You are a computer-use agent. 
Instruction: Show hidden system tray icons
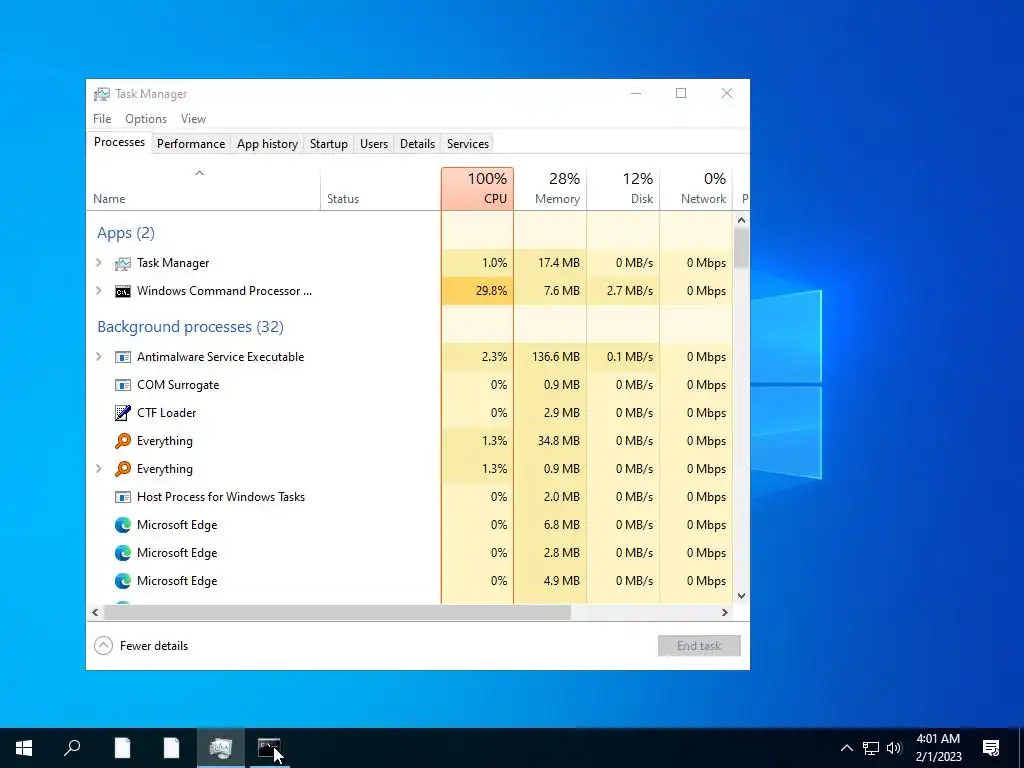point(846,748)
